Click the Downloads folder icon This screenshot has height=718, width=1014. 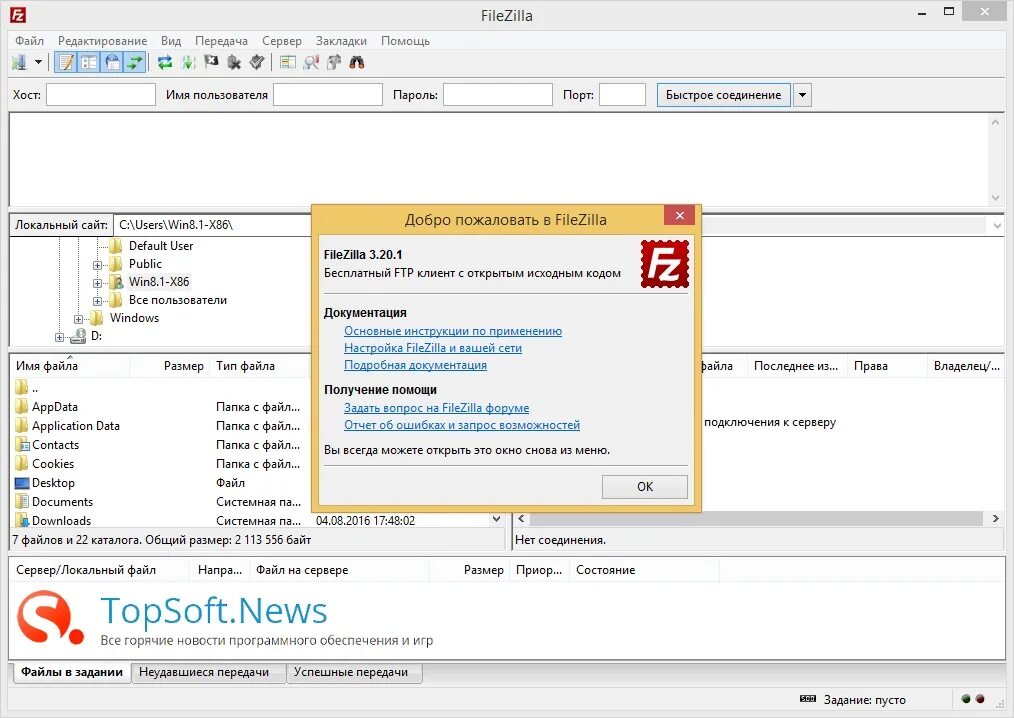pyautogui.click(x=21, y=520)
